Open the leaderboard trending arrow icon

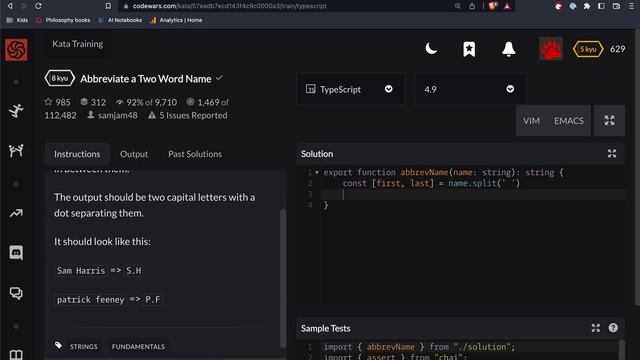(x=16, y=213)
